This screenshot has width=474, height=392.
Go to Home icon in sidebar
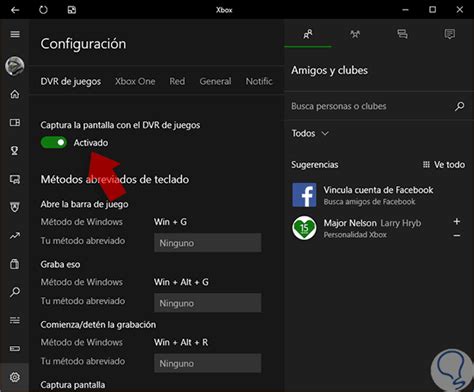click(x=15, y=94)
